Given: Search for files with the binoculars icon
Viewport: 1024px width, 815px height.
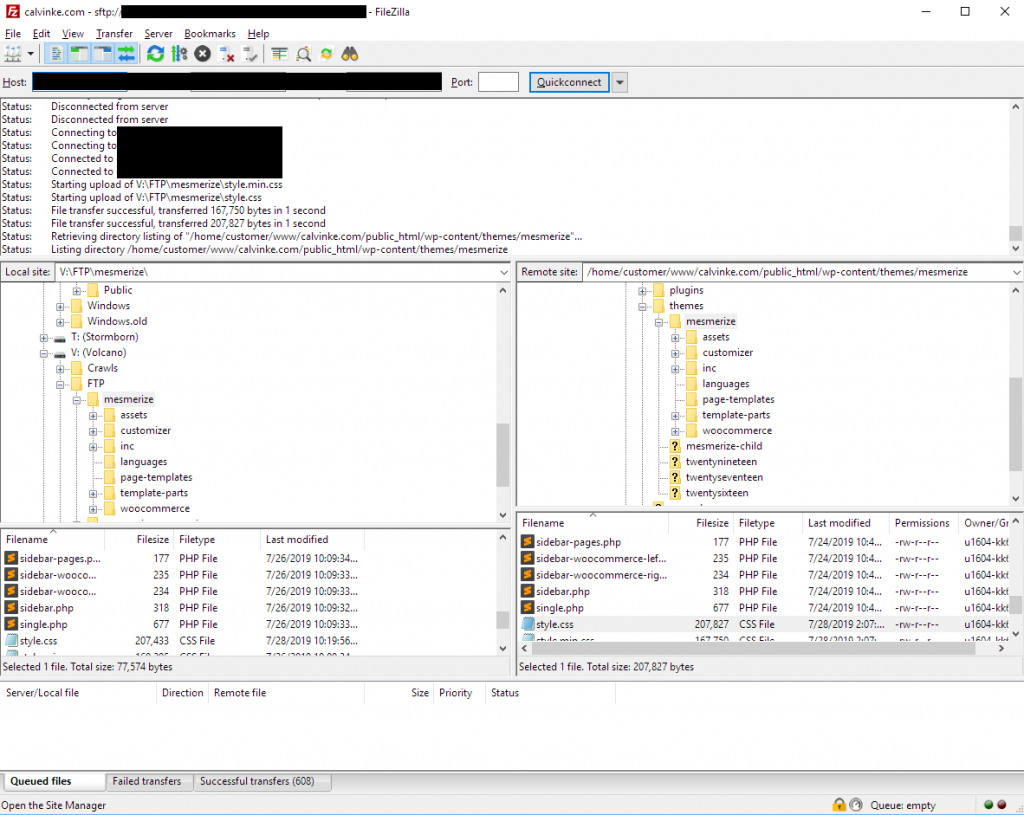Looking at the screenshot, I should pyautogui.click(x=350, y=54).
